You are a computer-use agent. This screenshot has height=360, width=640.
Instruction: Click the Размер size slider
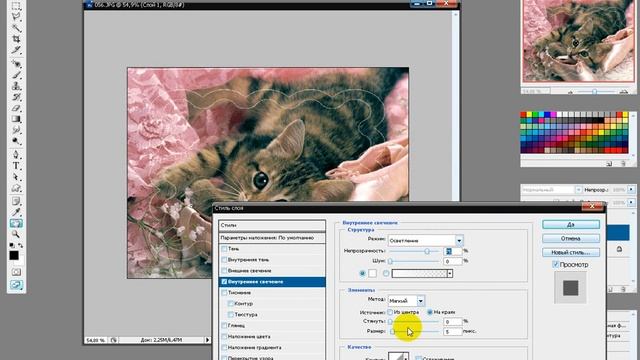coord(413,332)
